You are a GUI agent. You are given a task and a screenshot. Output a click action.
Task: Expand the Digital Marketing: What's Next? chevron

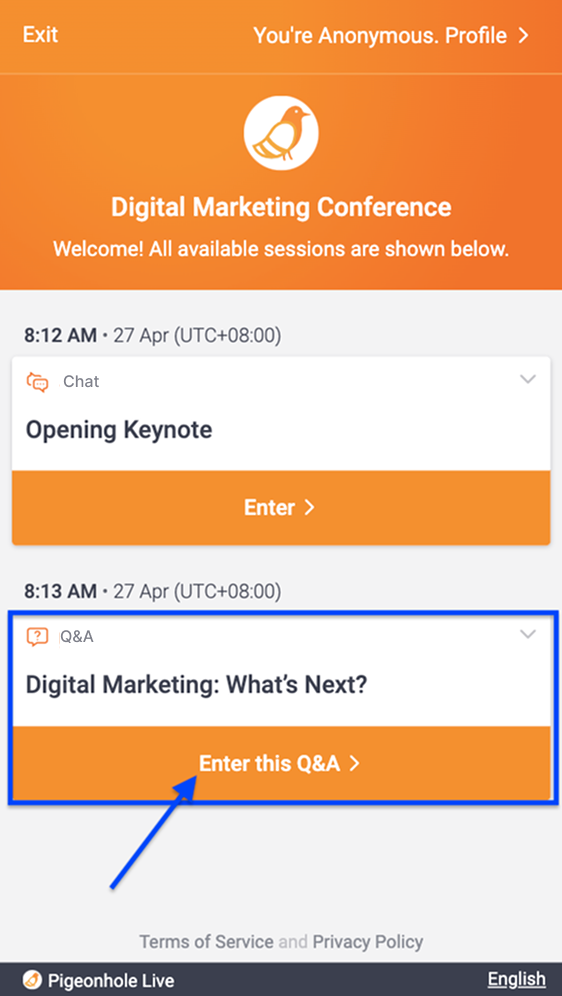click(x=528, y=634)
